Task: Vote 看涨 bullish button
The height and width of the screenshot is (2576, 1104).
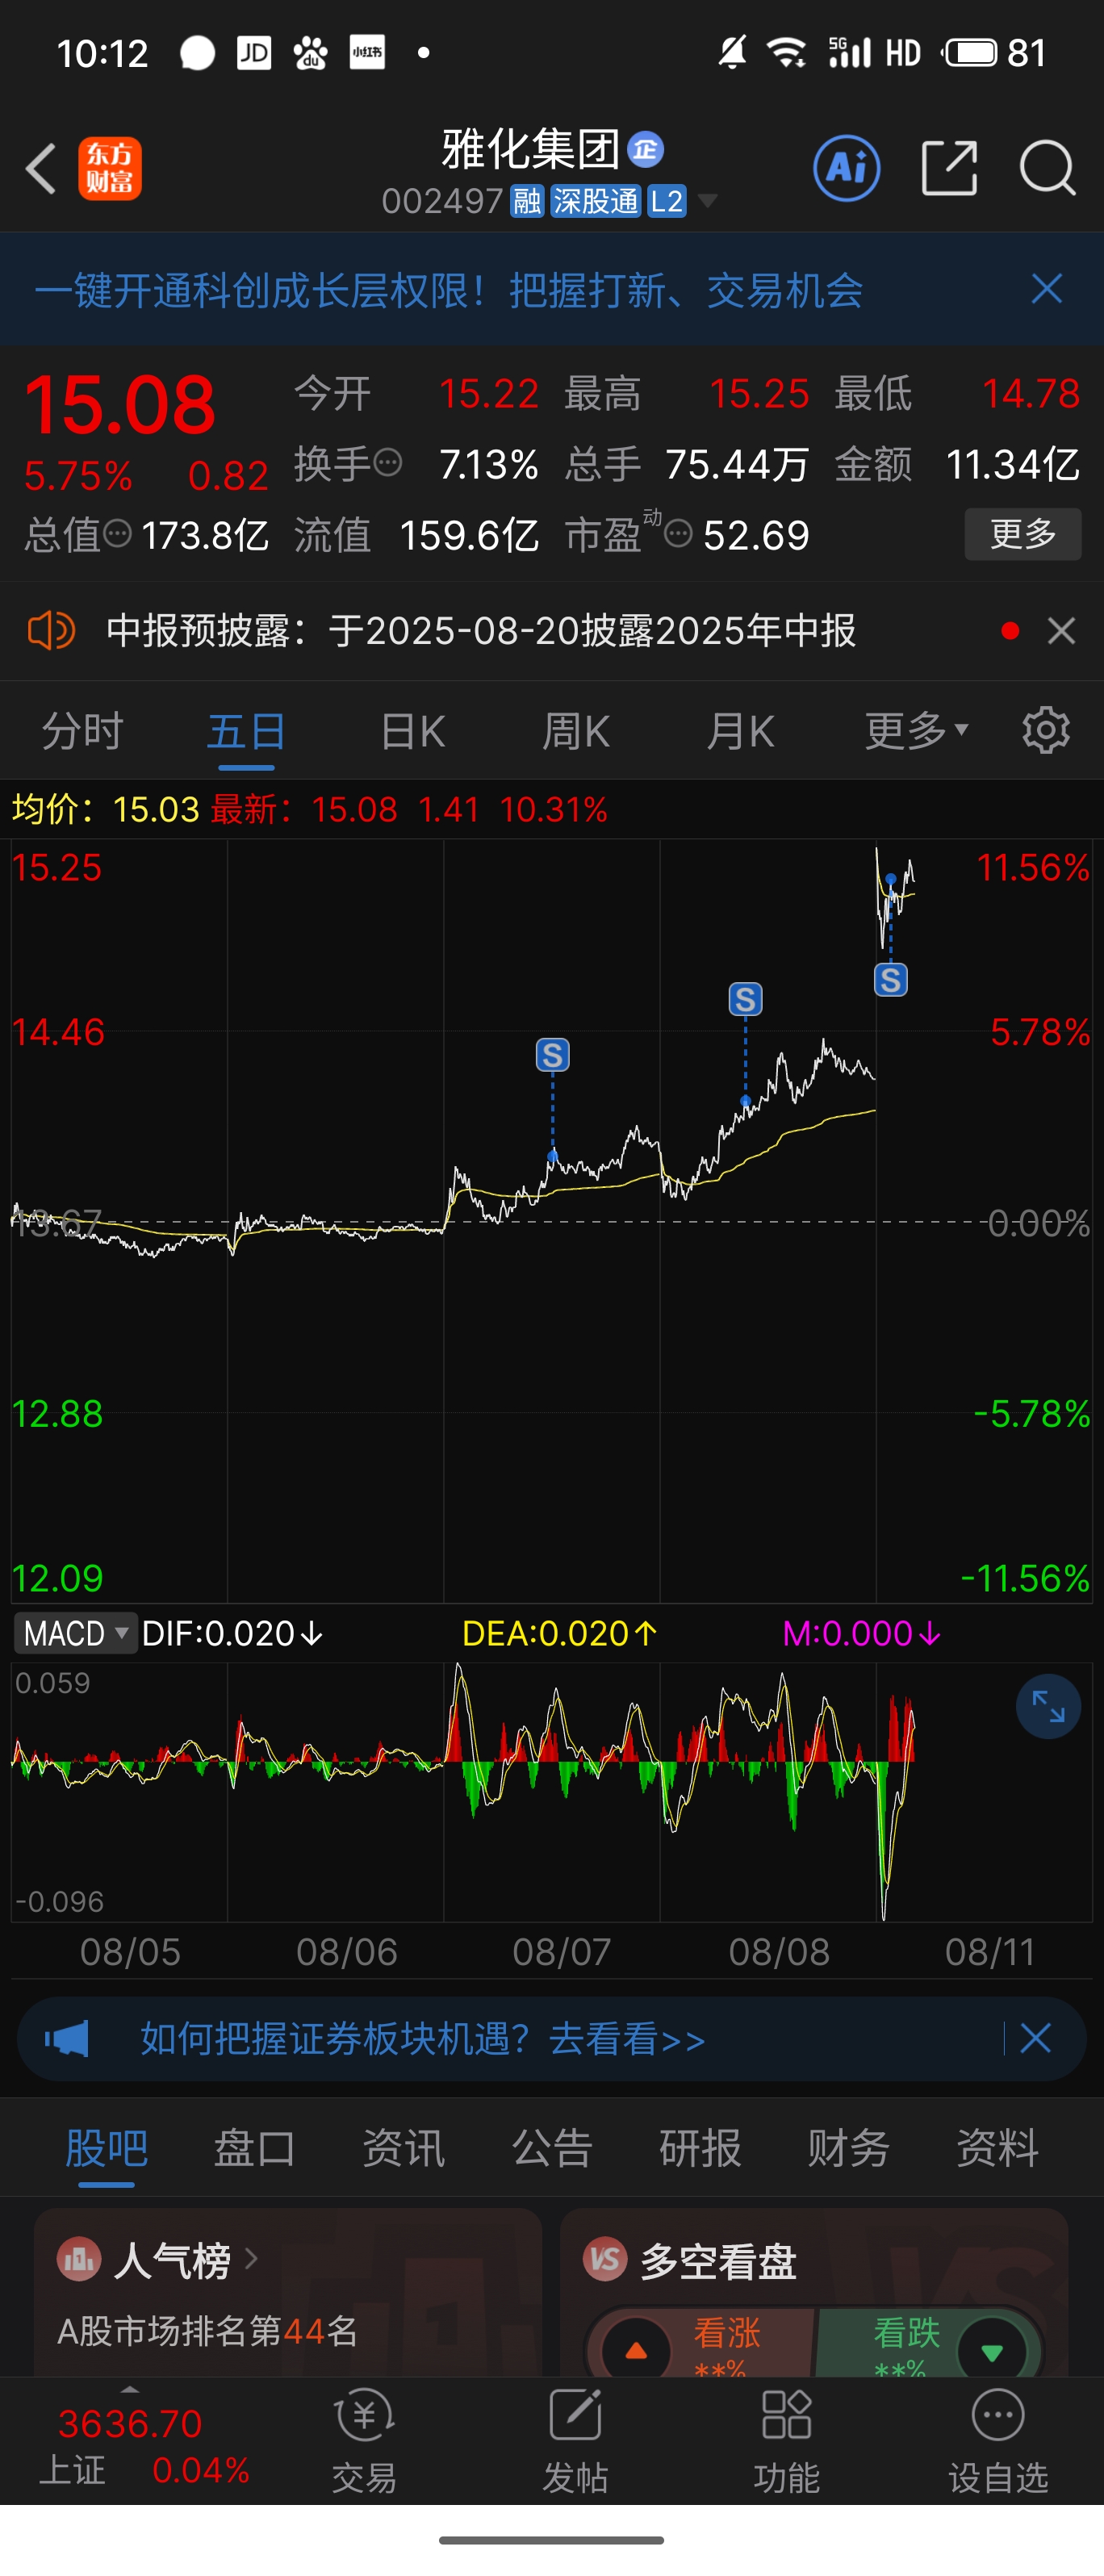Action: [x=702, y=2343]
